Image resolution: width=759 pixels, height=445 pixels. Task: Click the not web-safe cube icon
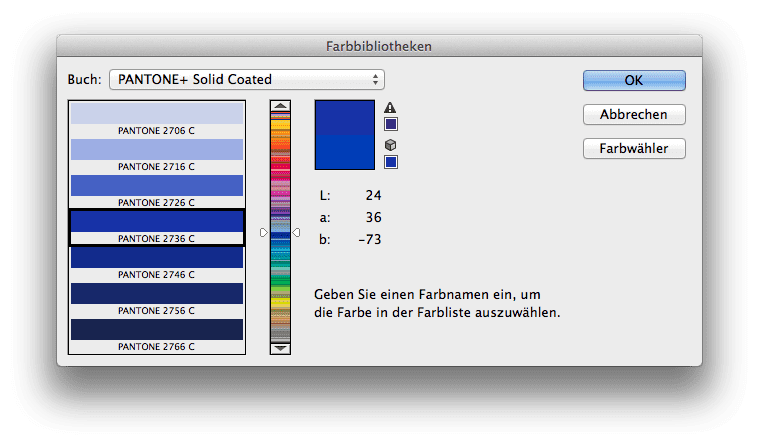coord(390,145)
